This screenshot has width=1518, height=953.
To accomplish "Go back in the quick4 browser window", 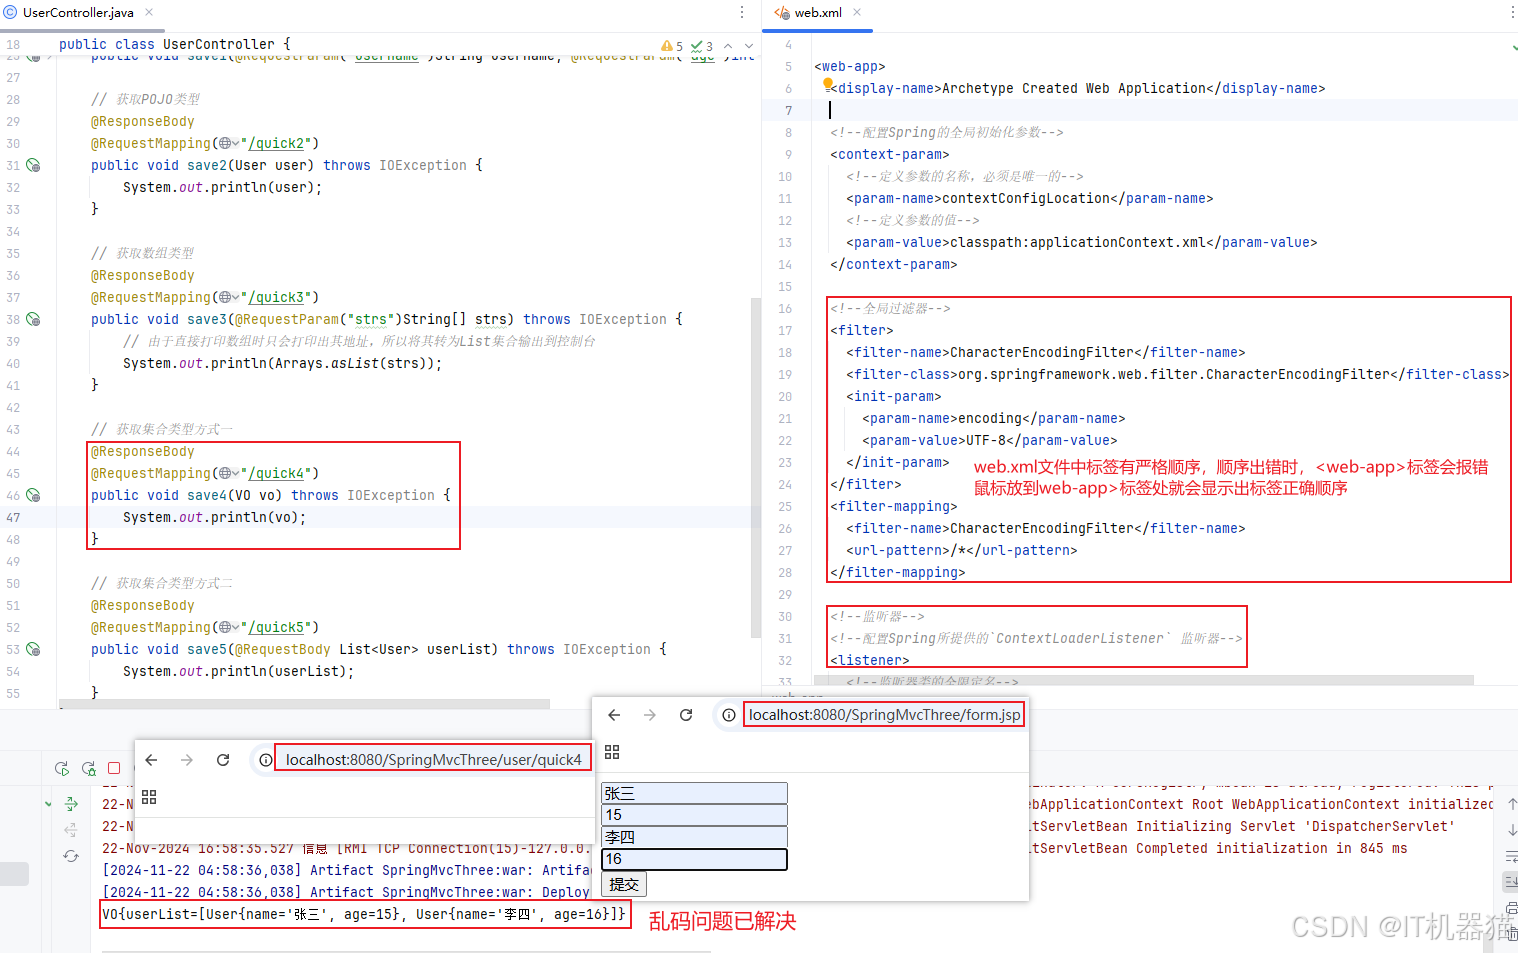I will [152, 760].
